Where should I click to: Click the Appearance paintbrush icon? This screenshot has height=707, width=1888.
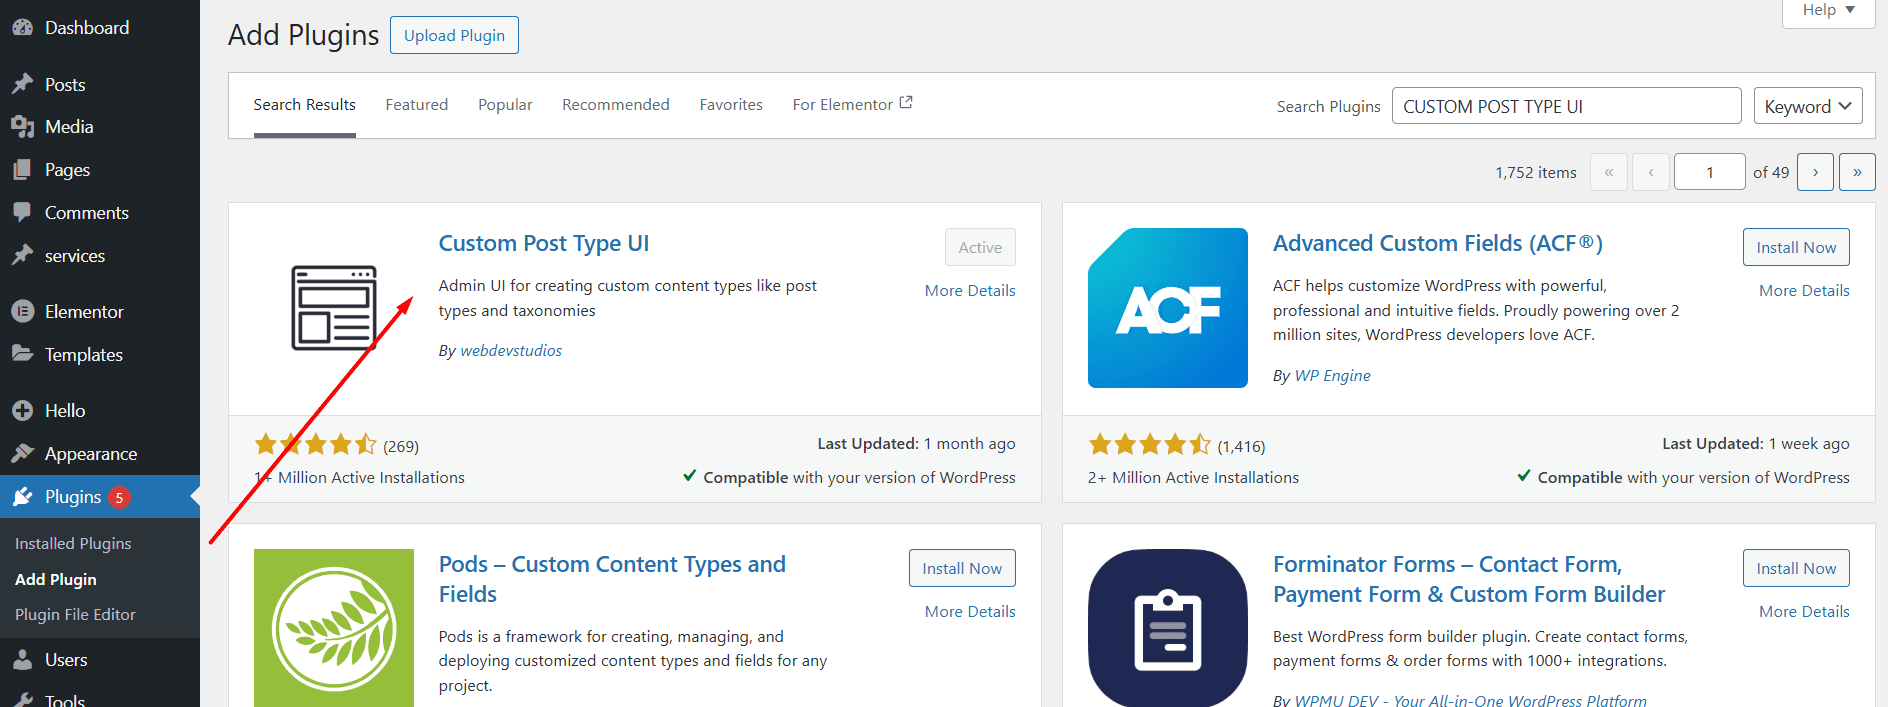point(22,453)
